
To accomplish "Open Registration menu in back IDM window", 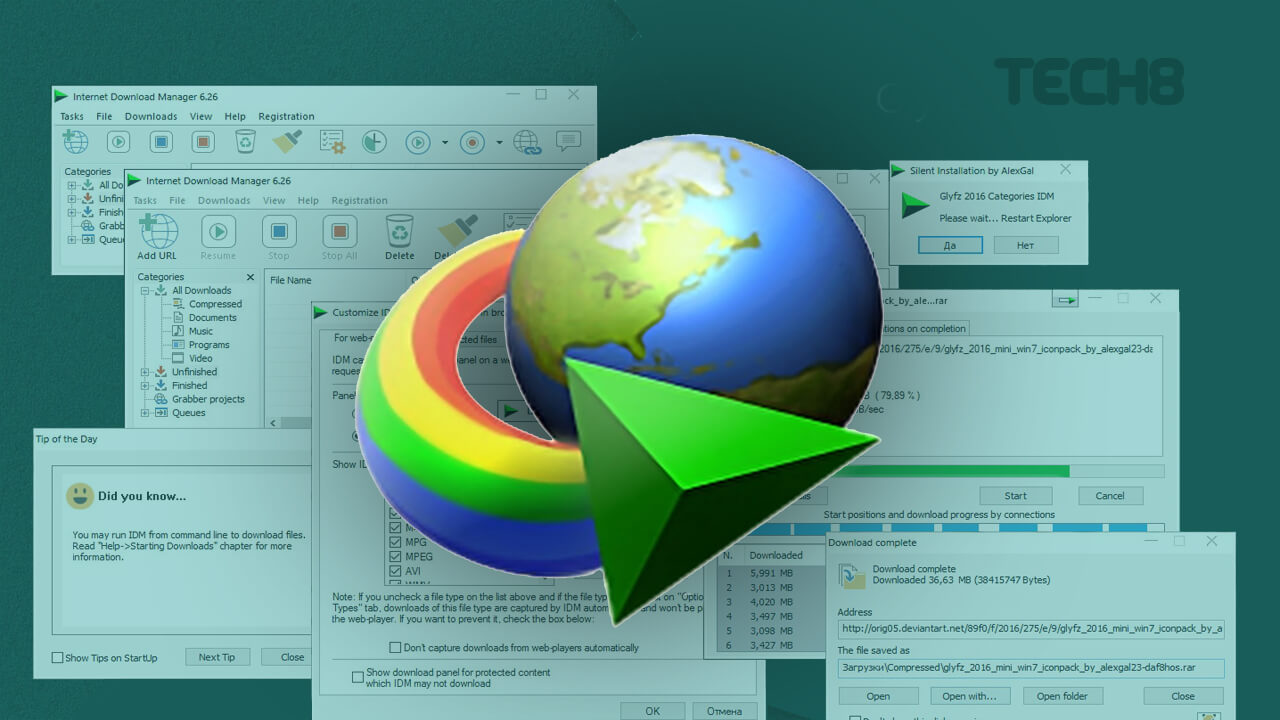I will (286, 116).
